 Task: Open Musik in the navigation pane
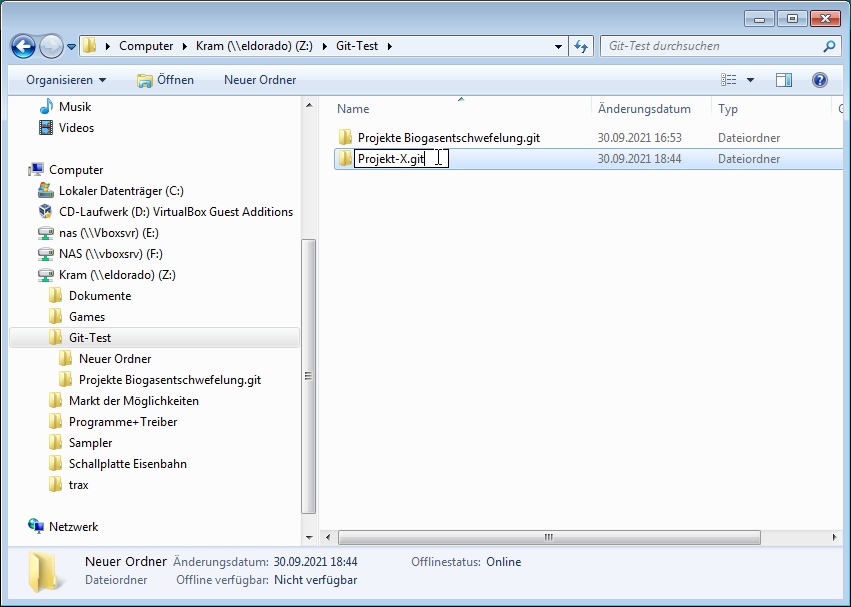click(x=75, y=107)
